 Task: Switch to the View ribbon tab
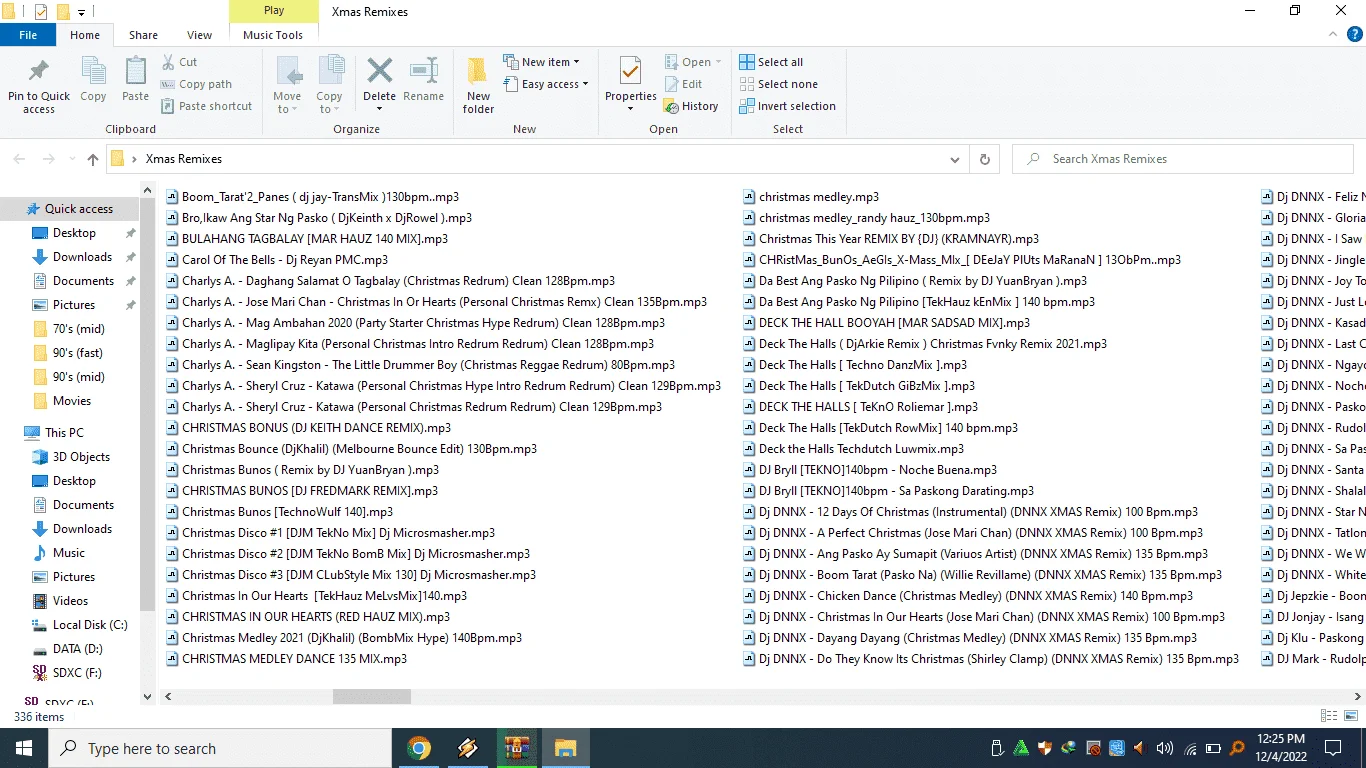click(x=199, y=35)
